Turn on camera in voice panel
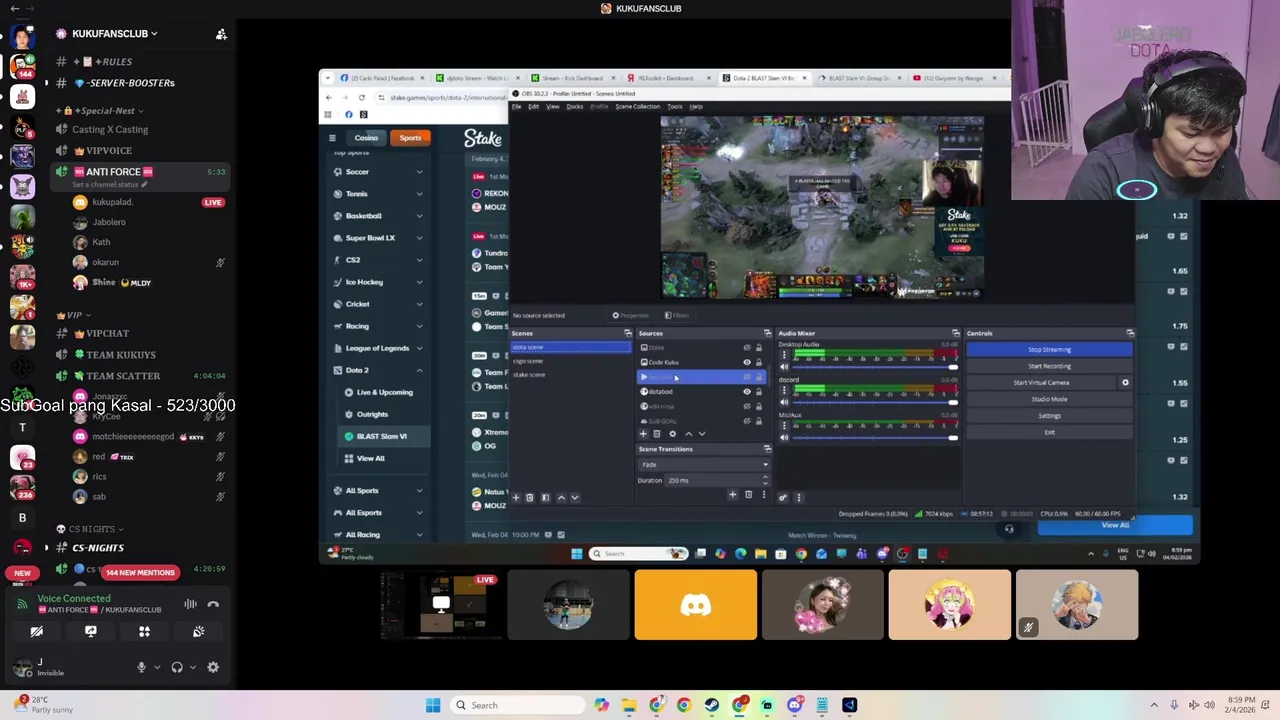Image resolution: width=1280 pixels, height=720 pixels. (37, 632)
